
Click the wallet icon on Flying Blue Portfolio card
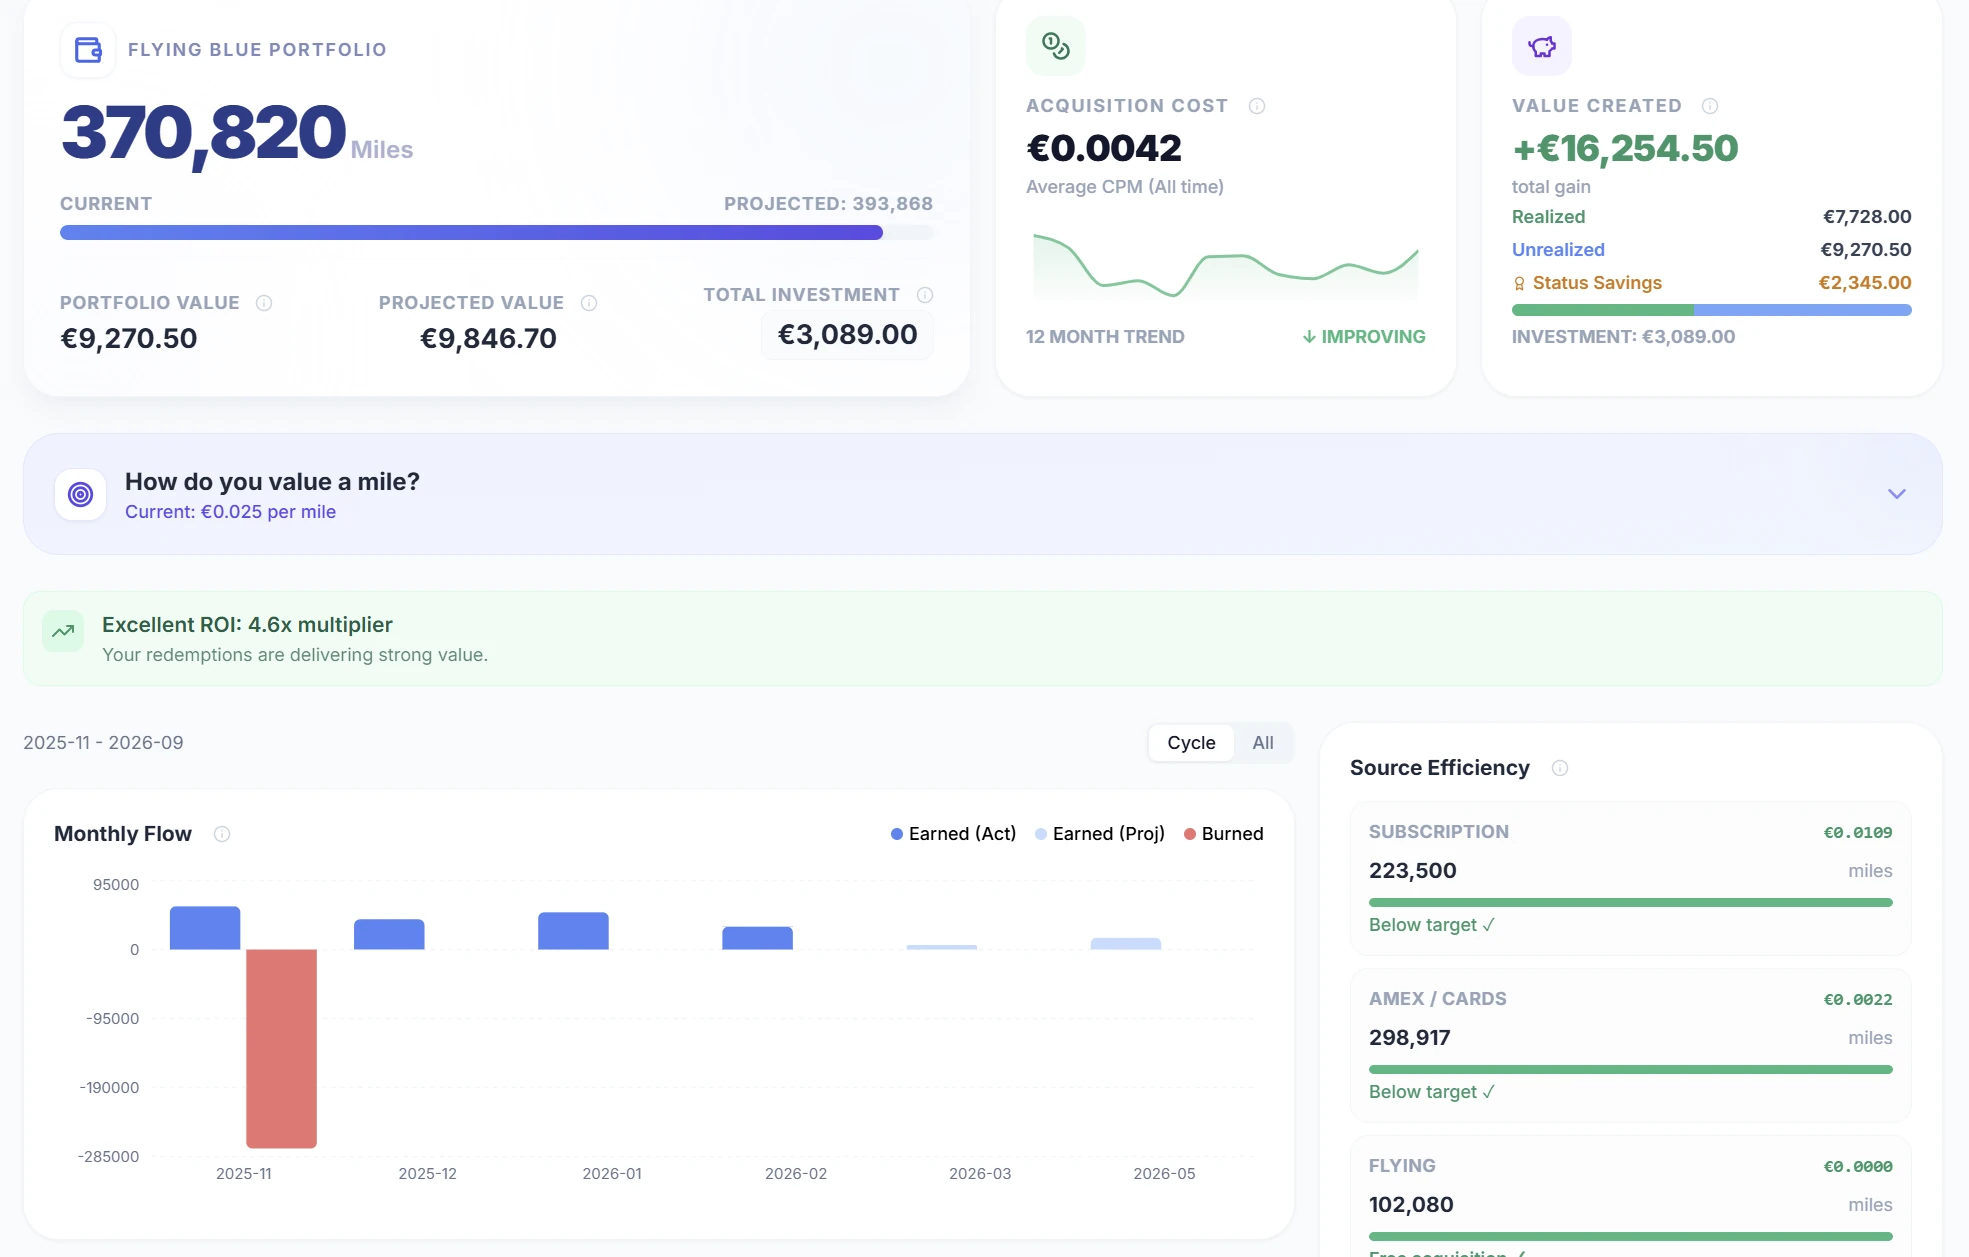[87, 50]
